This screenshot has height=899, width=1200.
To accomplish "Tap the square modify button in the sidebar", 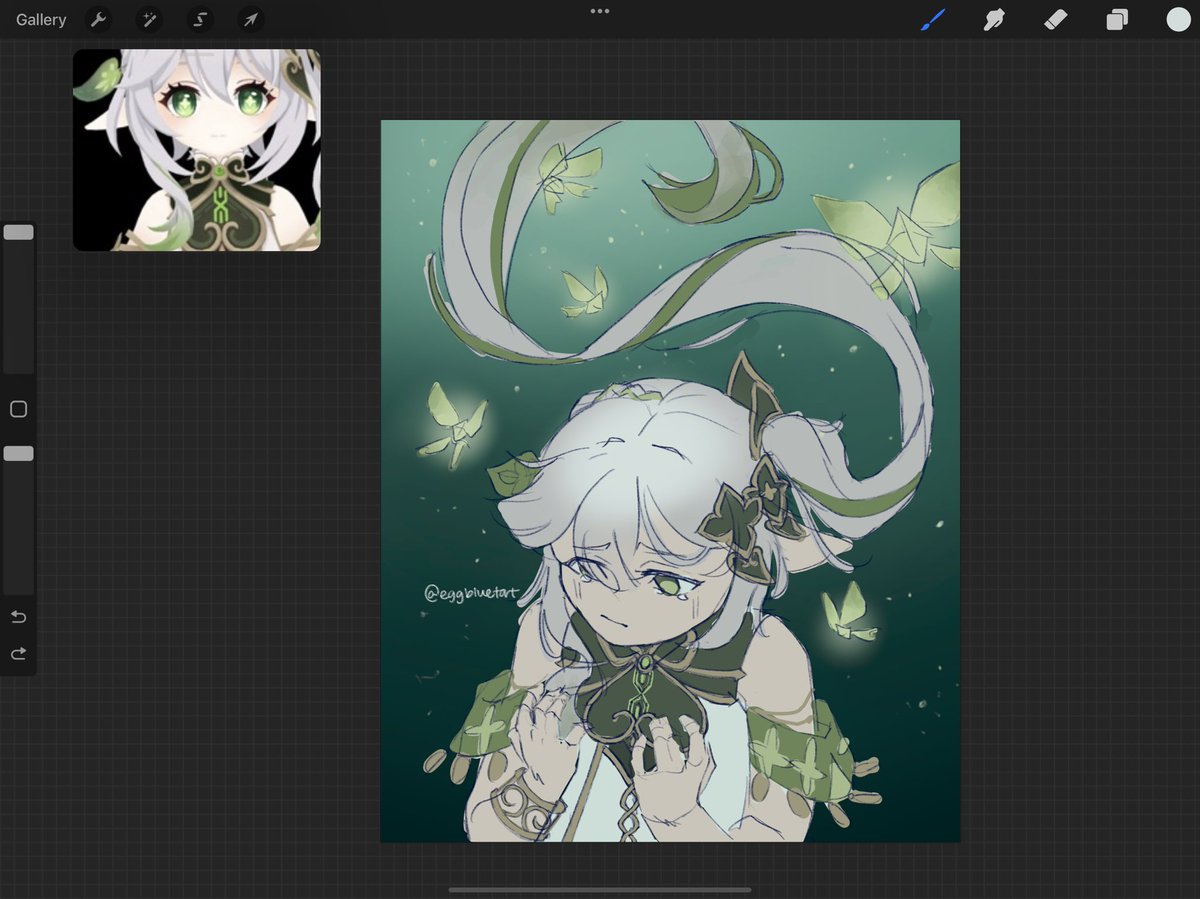I will (18, 409).
